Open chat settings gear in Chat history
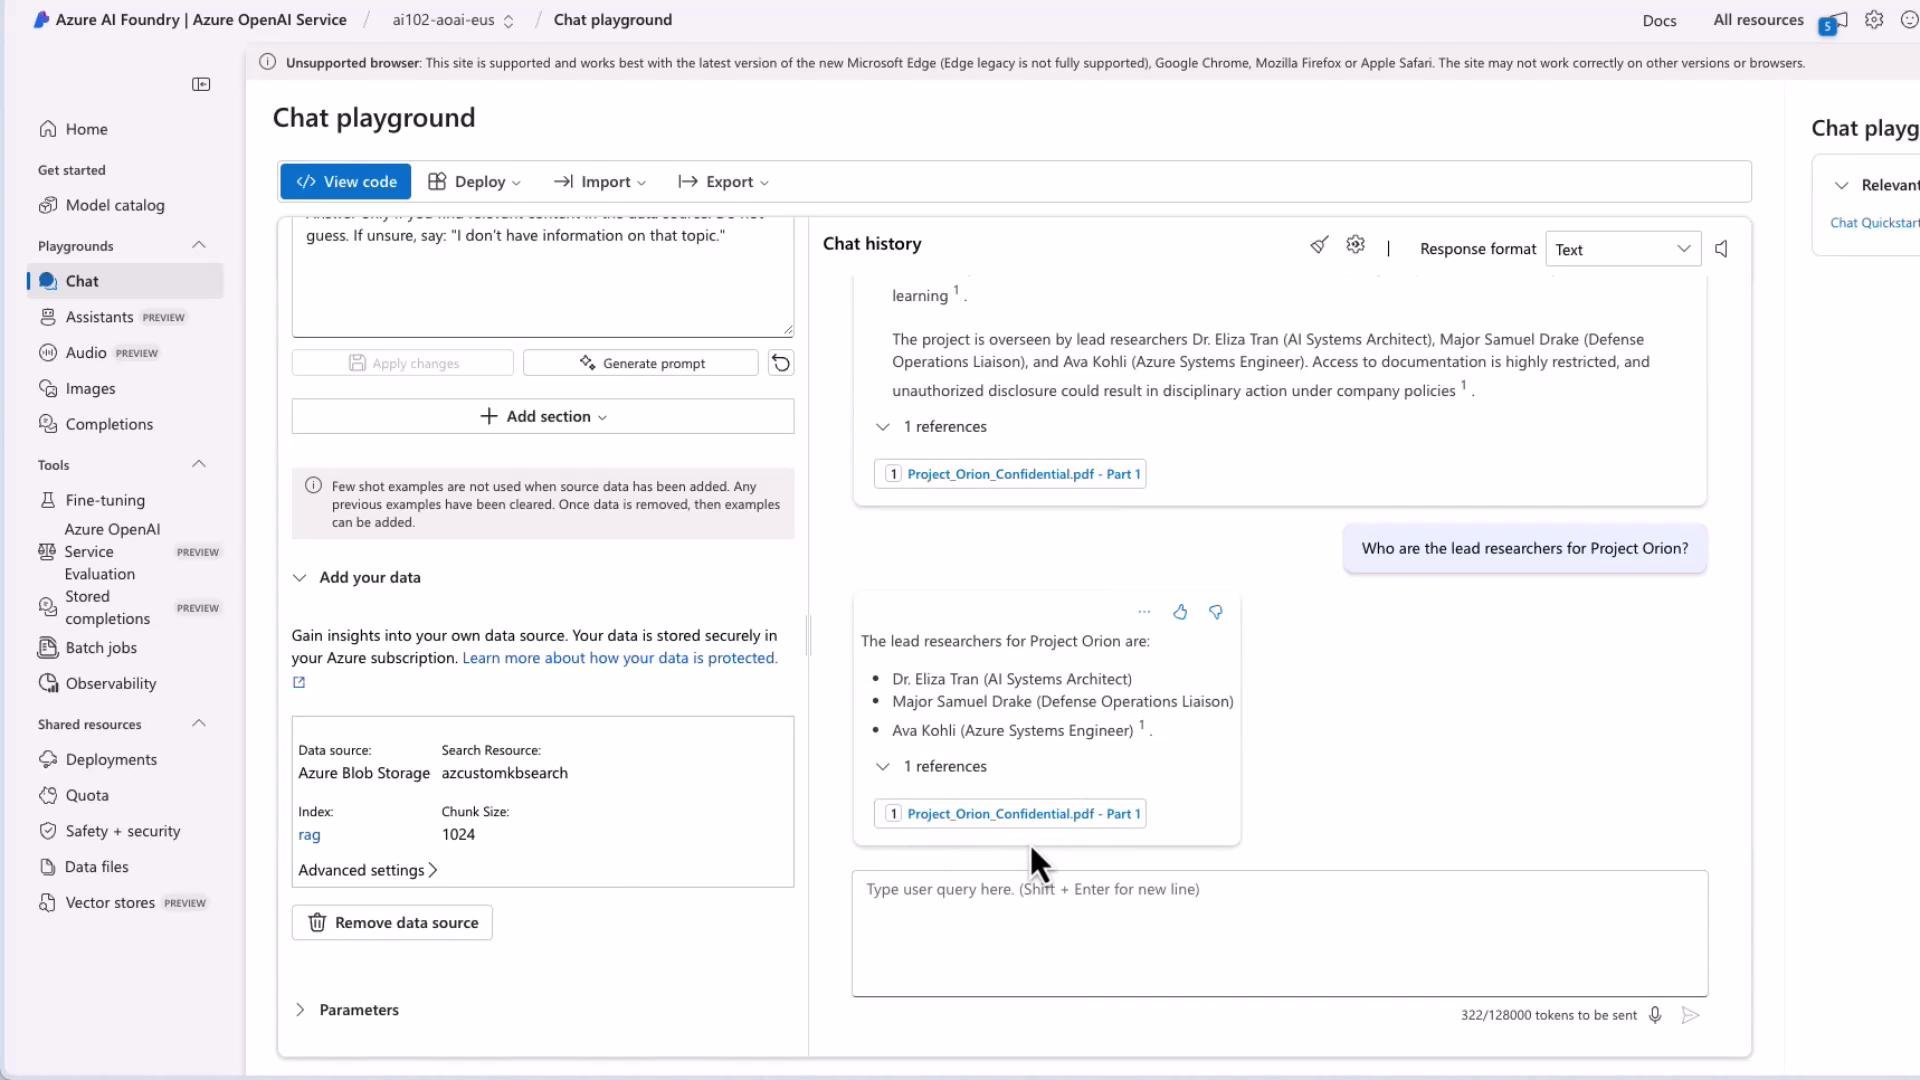1920x1080 pixels. point(1355,245)
